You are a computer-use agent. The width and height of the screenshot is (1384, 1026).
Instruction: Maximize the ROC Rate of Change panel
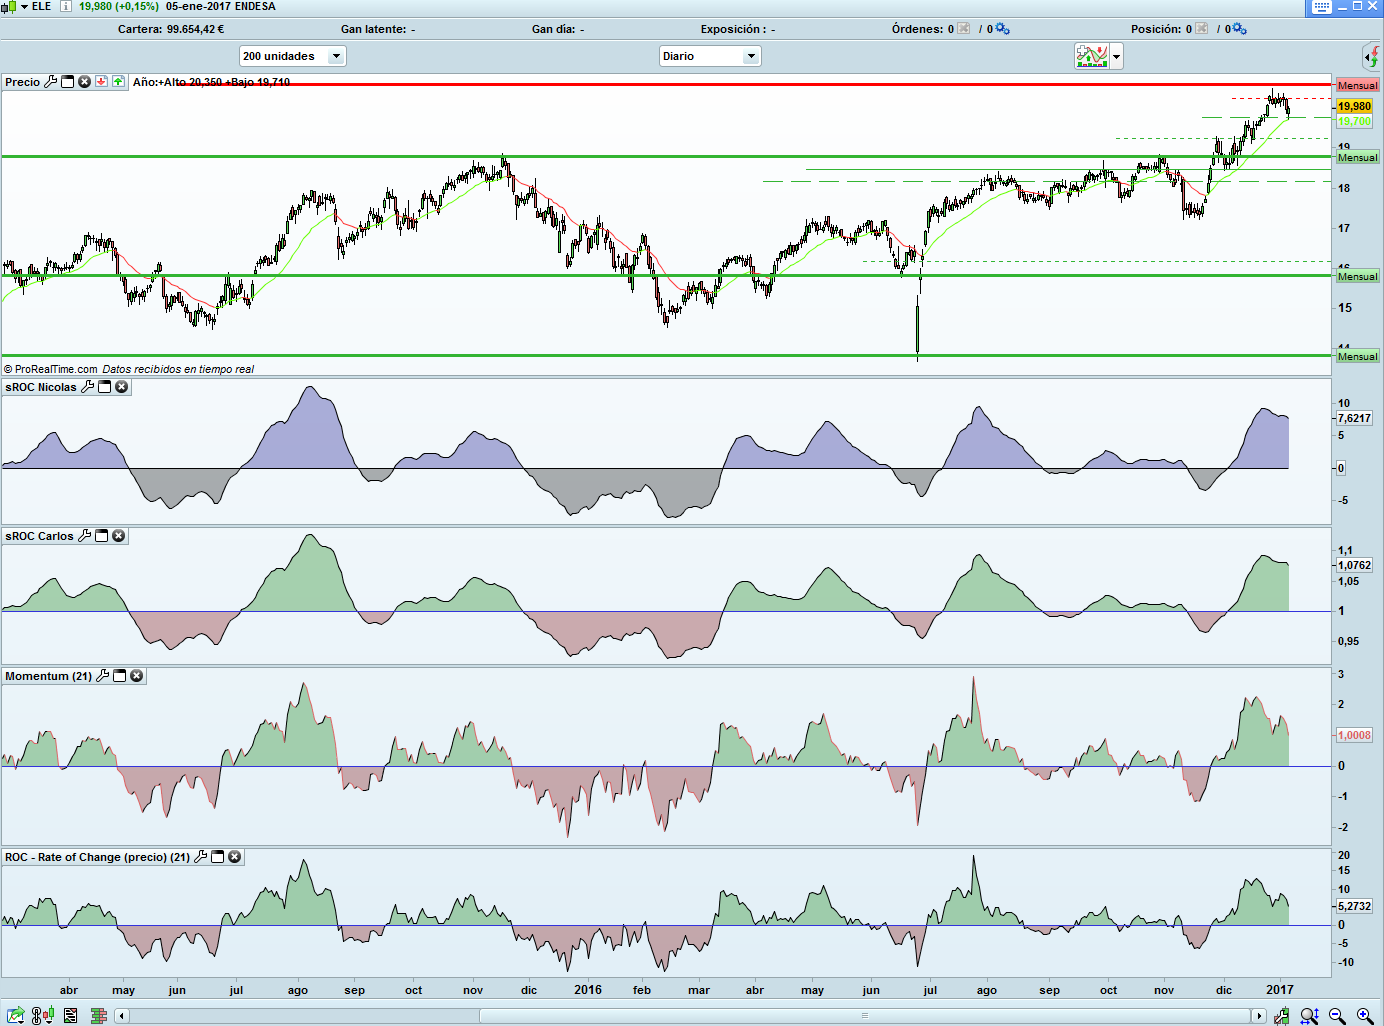pyautogui.click(x=218, y=857)
